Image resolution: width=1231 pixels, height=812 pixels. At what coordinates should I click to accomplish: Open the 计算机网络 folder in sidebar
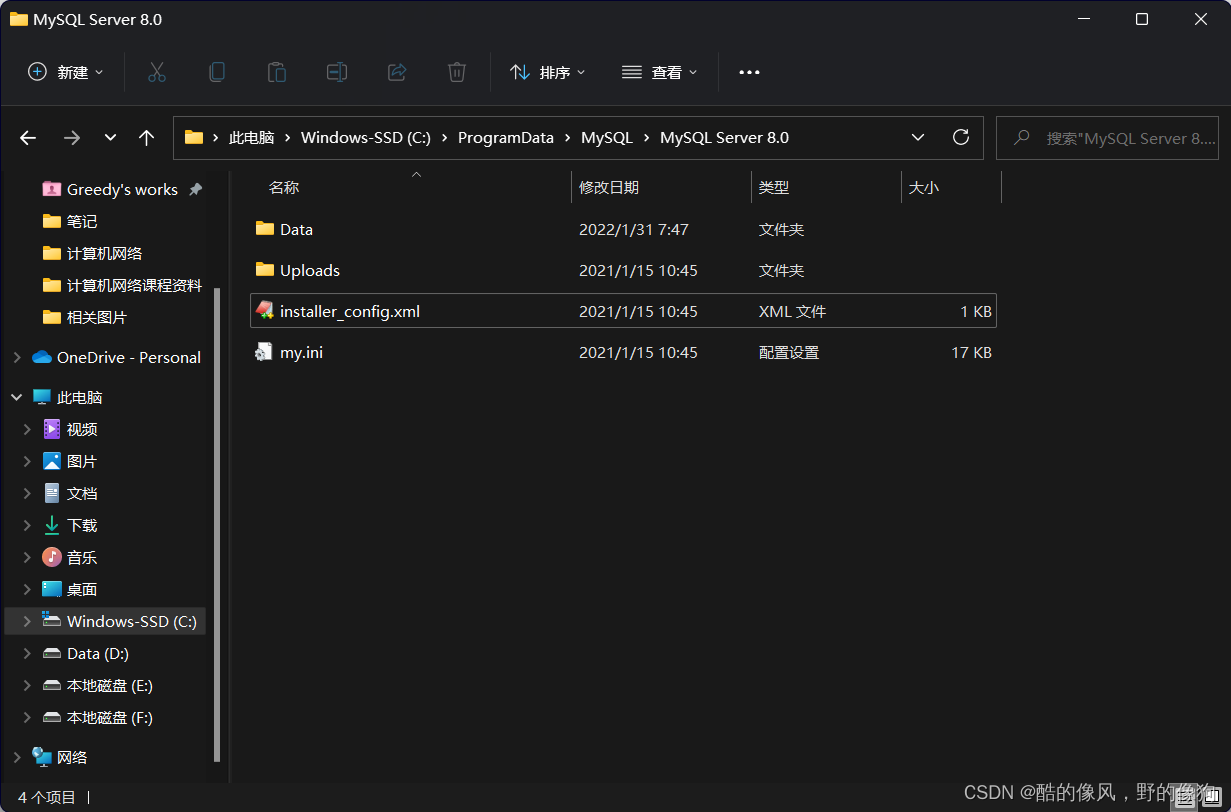(x=93, y=253)
